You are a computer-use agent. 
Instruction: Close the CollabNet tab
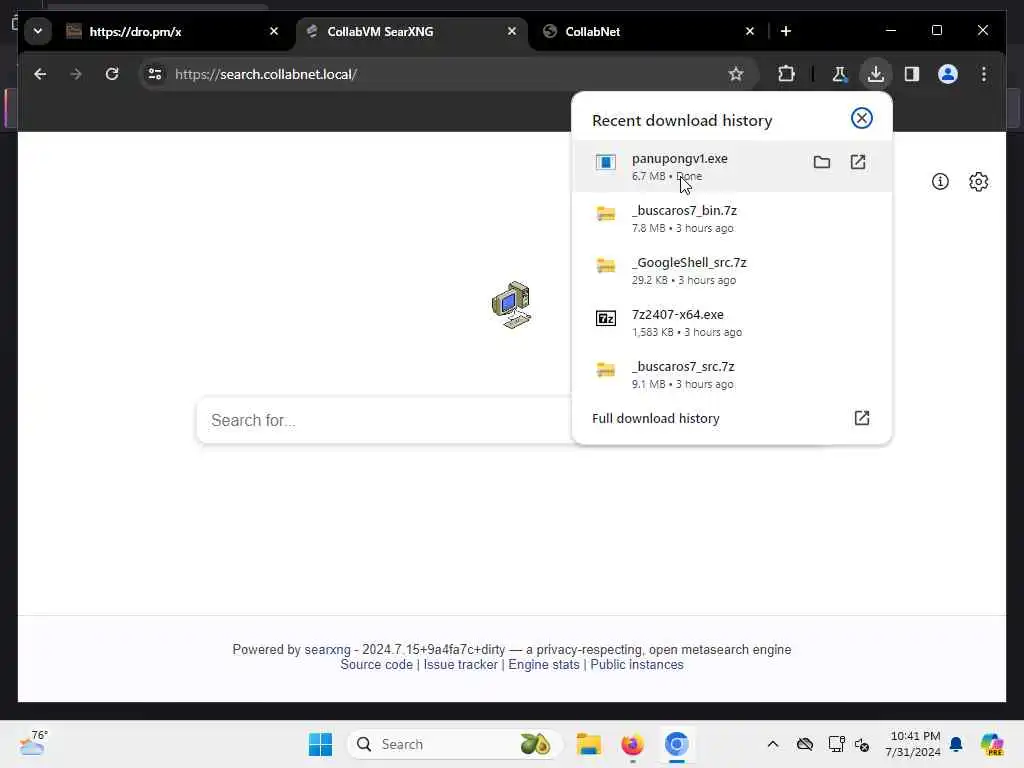(x=750, y=31)
